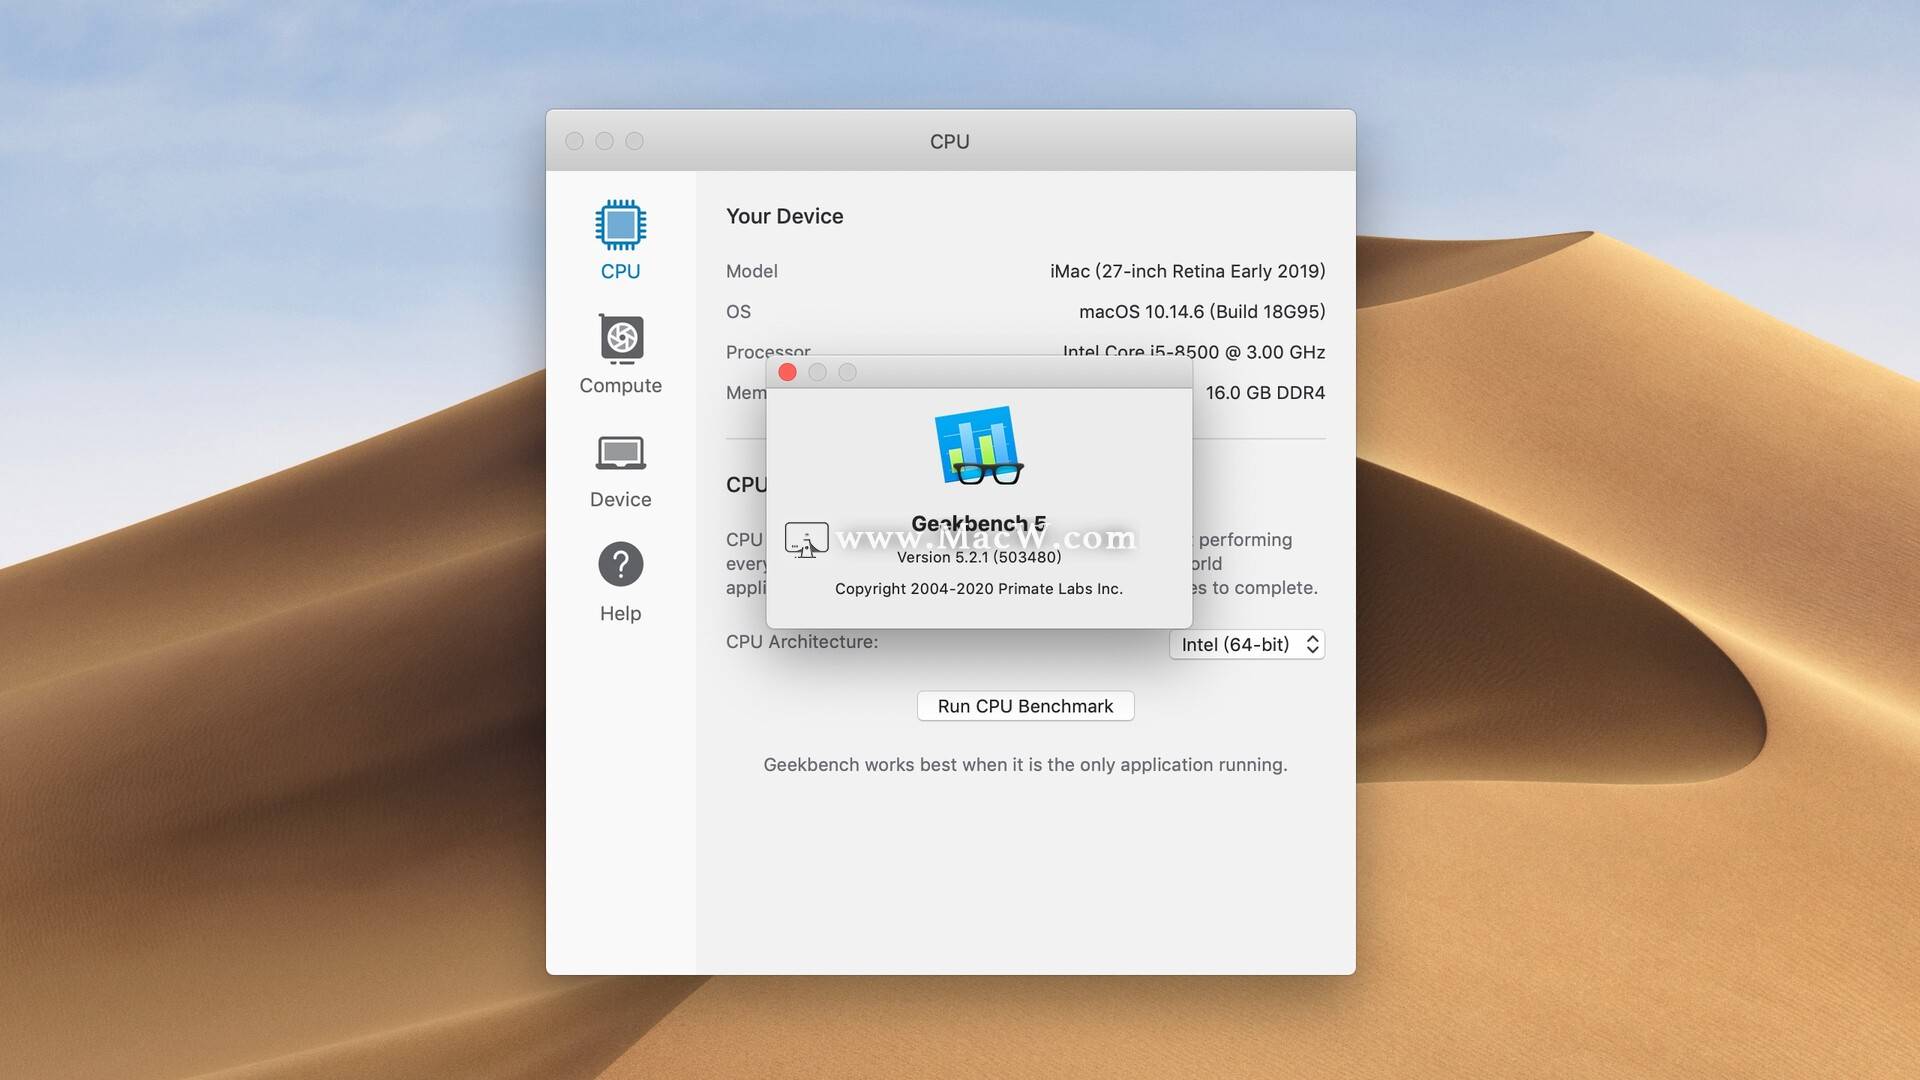The image size is (1920, 1080).
Task: Click the Copyright 2004-2020 Primate Labs text
Action: click(x=979, y=589)
